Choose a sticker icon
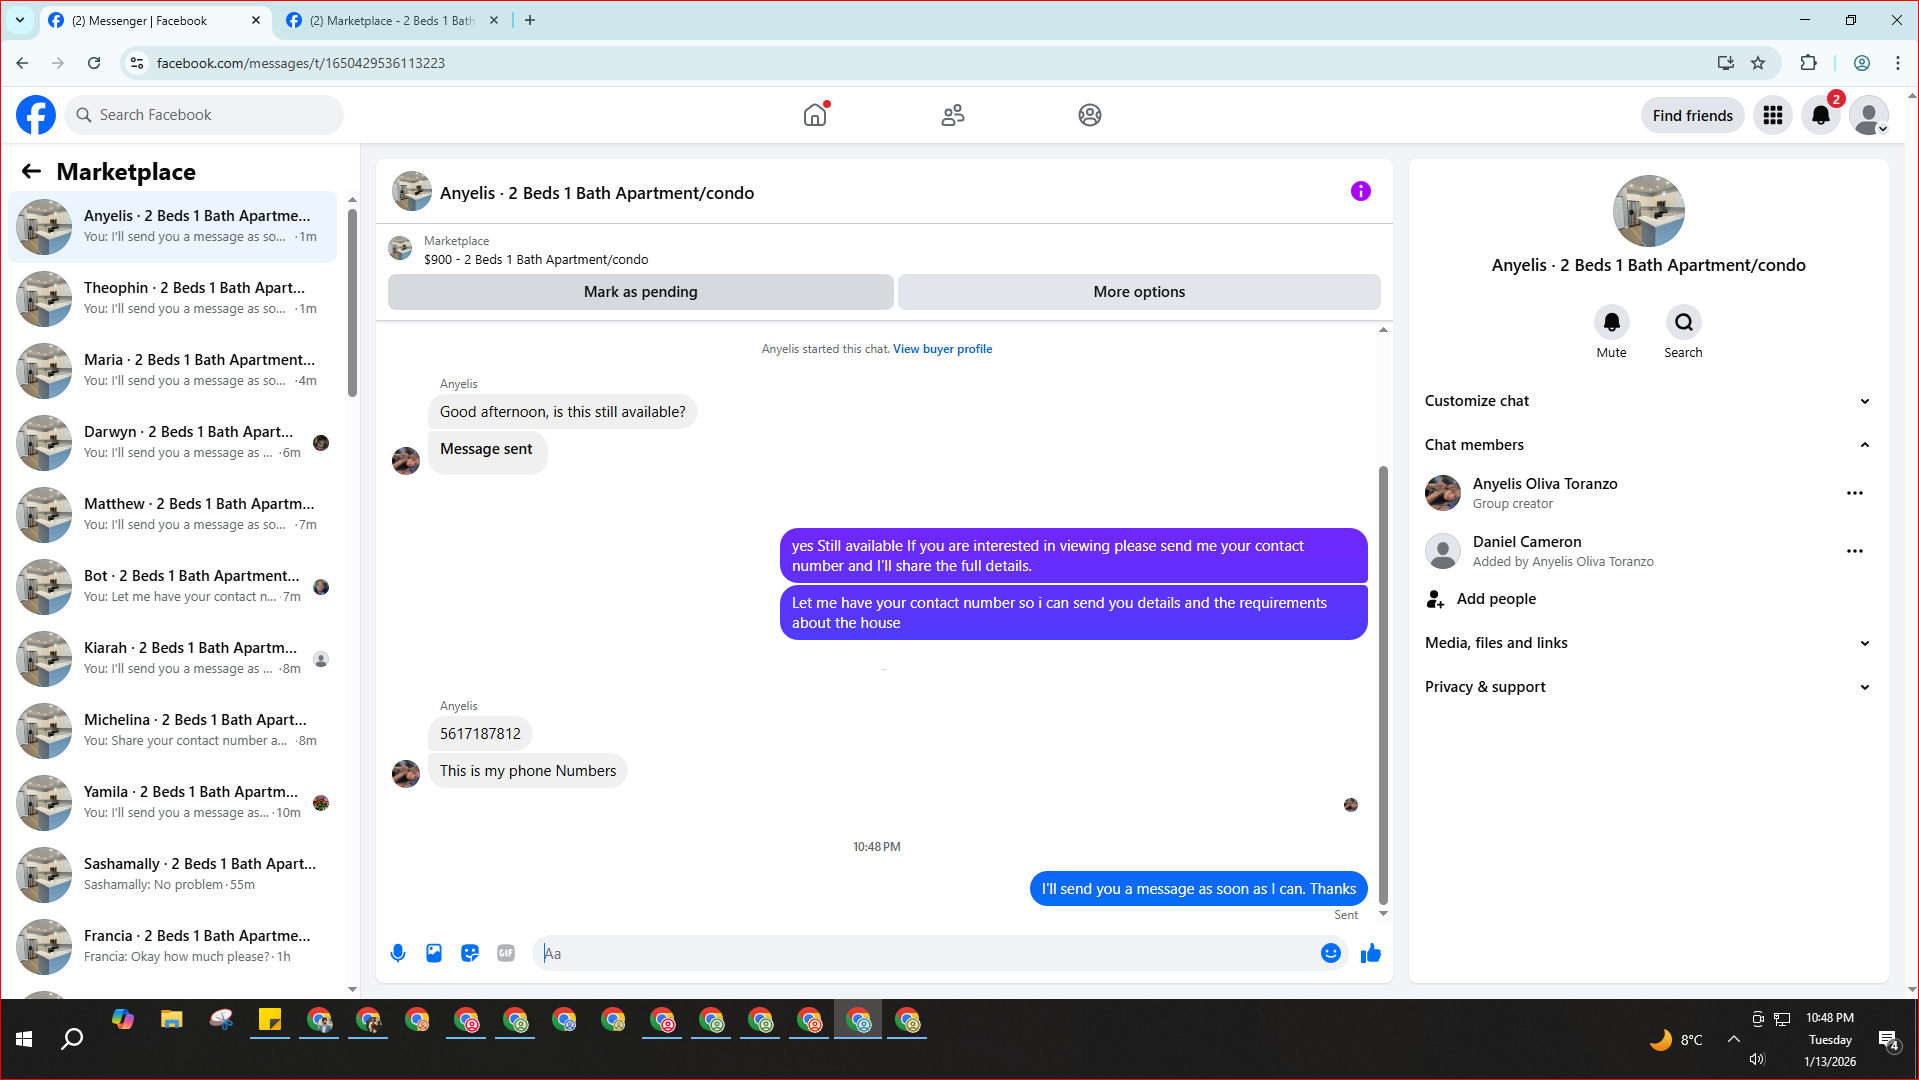The height and width of the screenshot is (1080, 1919). pyautogui.click(x=470, y=953)
